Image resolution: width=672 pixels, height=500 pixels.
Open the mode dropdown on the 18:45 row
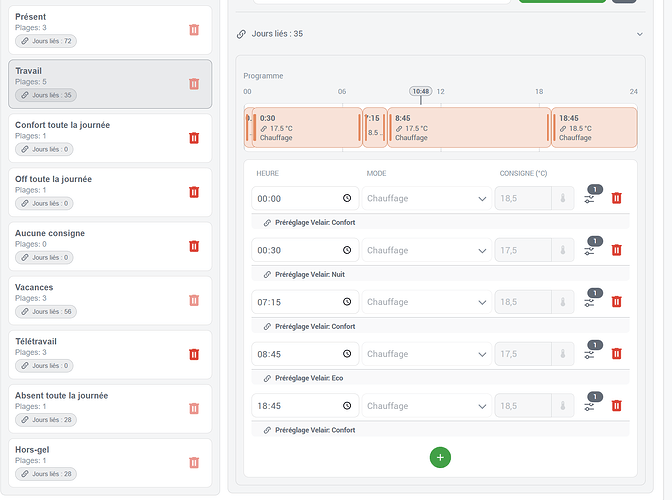point(427,406)
